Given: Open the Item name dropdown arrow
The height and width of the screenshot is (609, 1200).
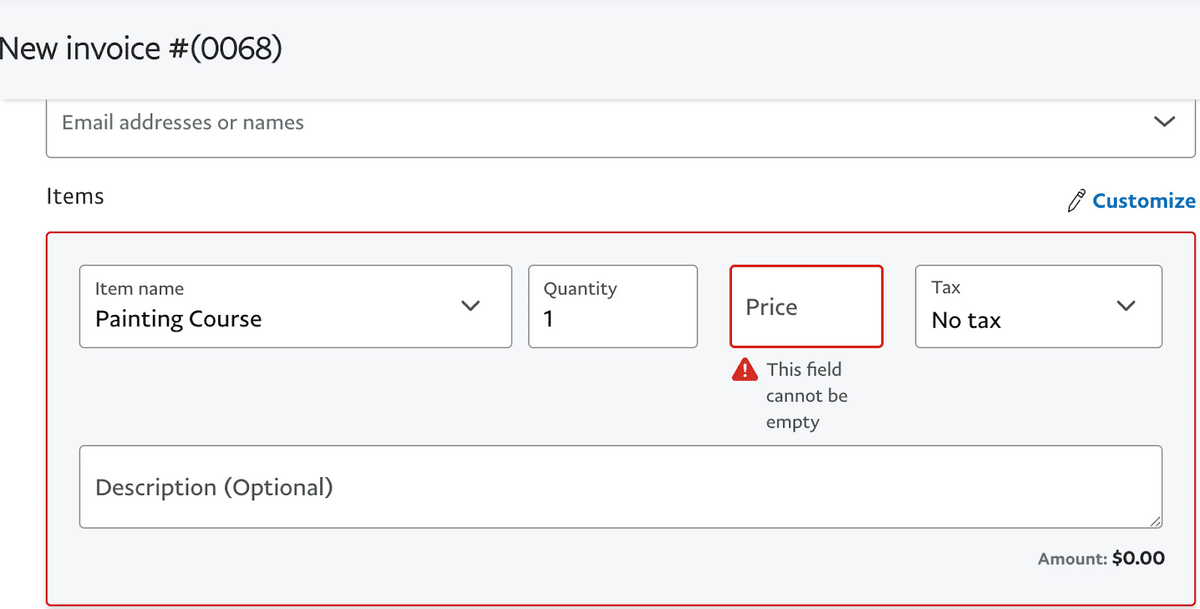Looking at the screenshot, I should (470, 305).
